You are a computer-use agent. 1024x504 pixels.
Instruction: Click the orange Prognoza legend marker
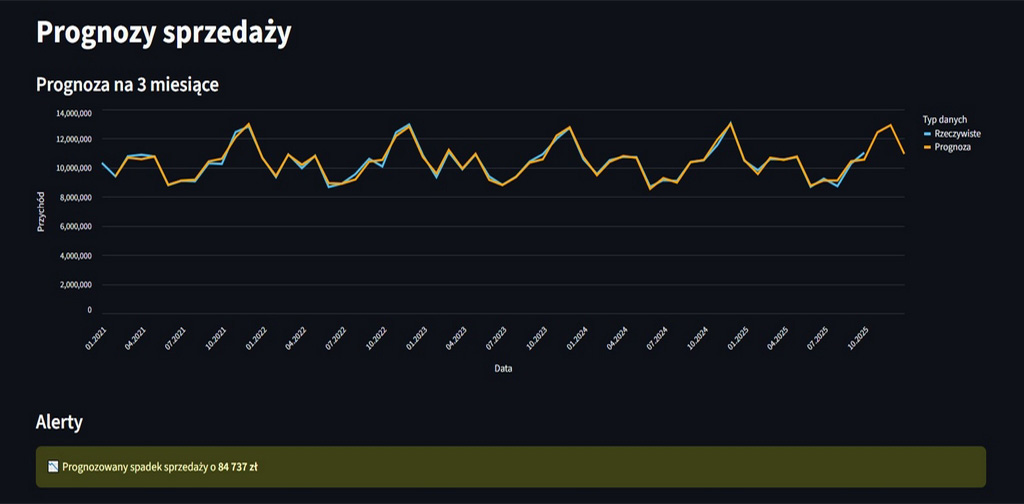[x=927, y=147]
